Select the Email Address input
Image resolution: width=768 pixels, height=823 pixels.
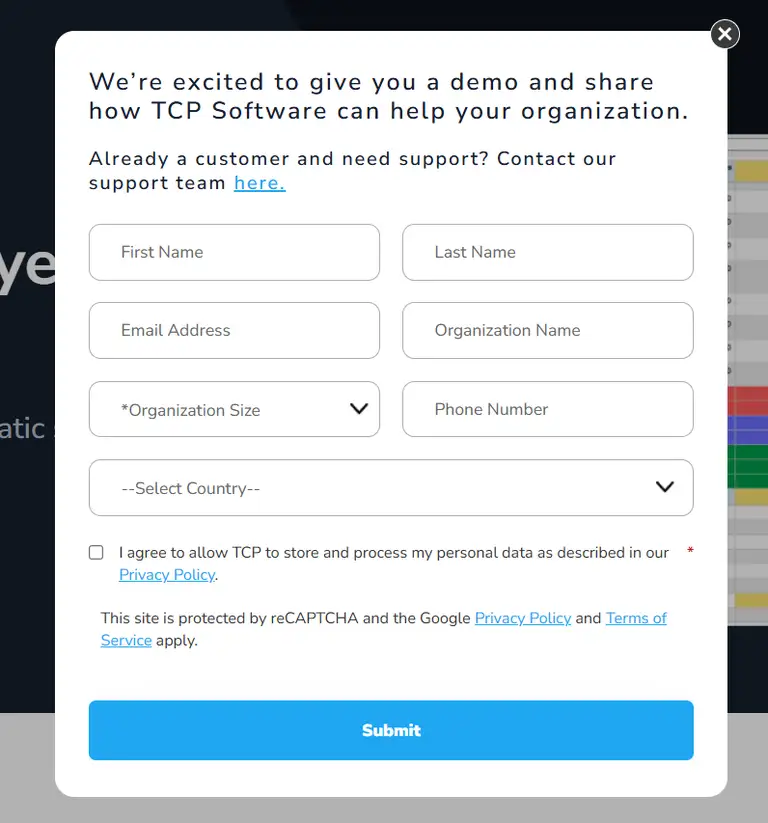pyautogui.click(x=234, y=330)
